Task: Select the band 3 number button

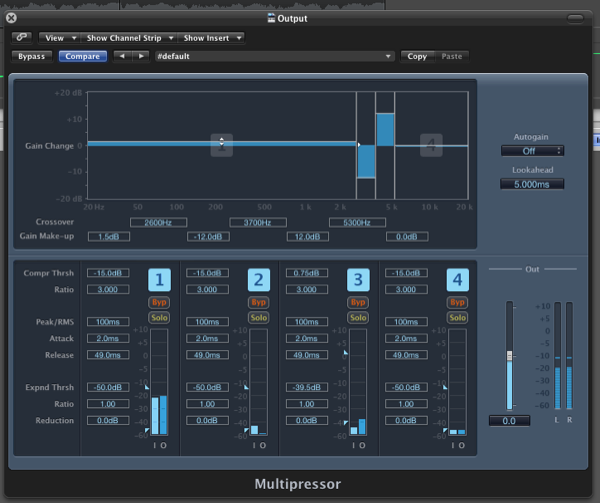Action: point(358,280)
